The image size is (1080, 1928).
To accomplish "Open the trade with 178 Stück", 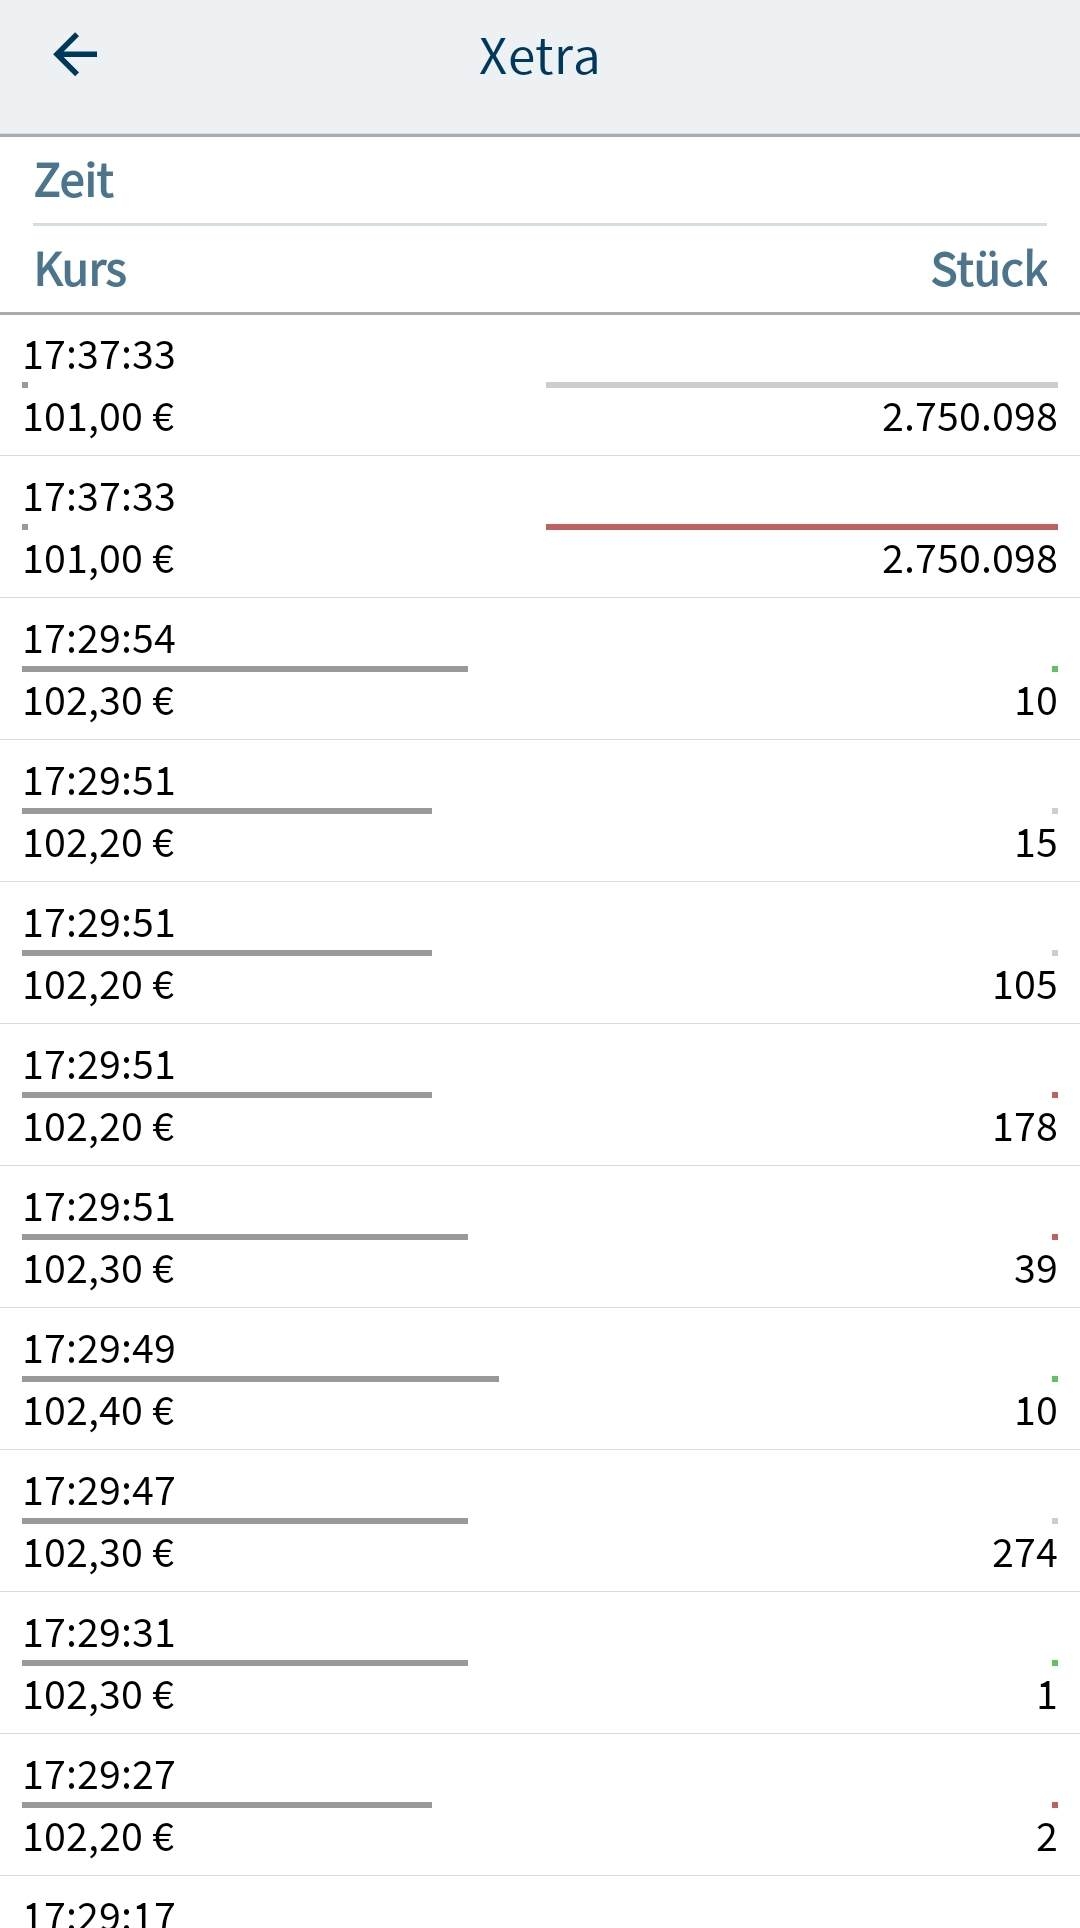I will coord(540,1096).
